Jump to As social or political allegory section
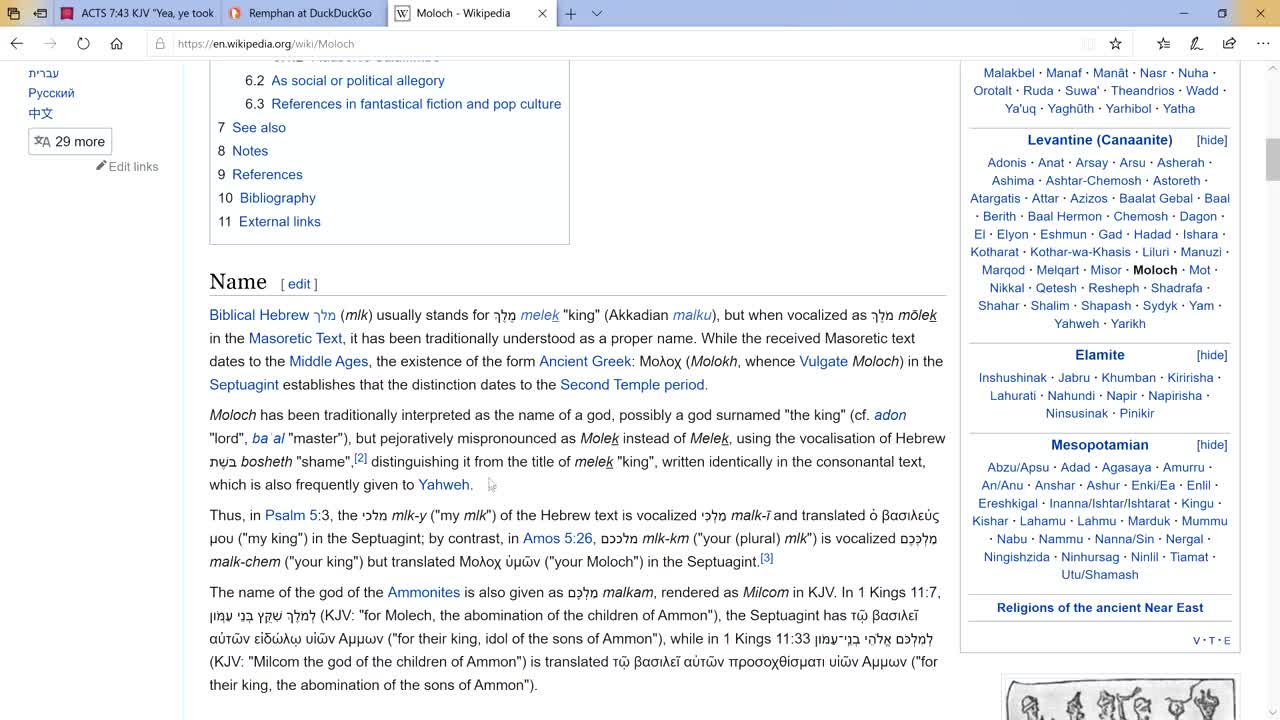1280x720 pixels. pos(358,80)
